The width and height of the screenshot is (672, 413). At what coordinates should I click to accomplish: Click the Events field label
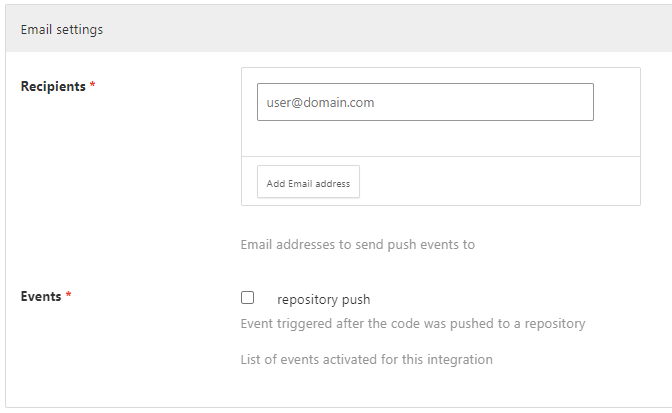click(40, 296)
